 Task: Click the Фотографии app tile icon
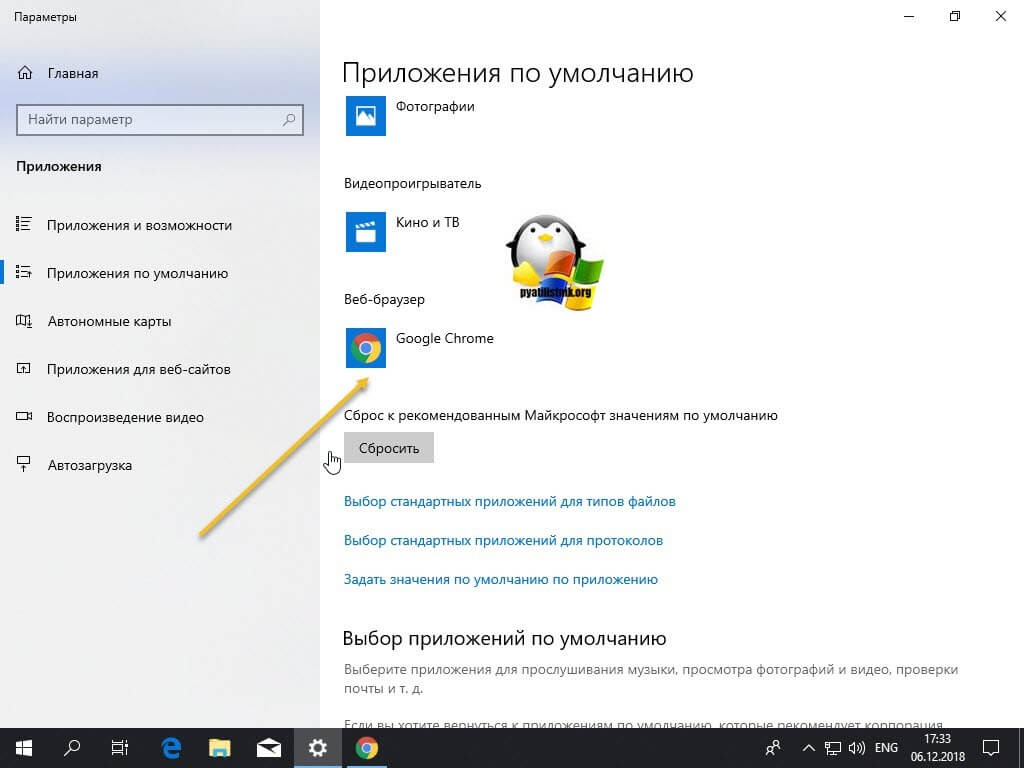366,116
